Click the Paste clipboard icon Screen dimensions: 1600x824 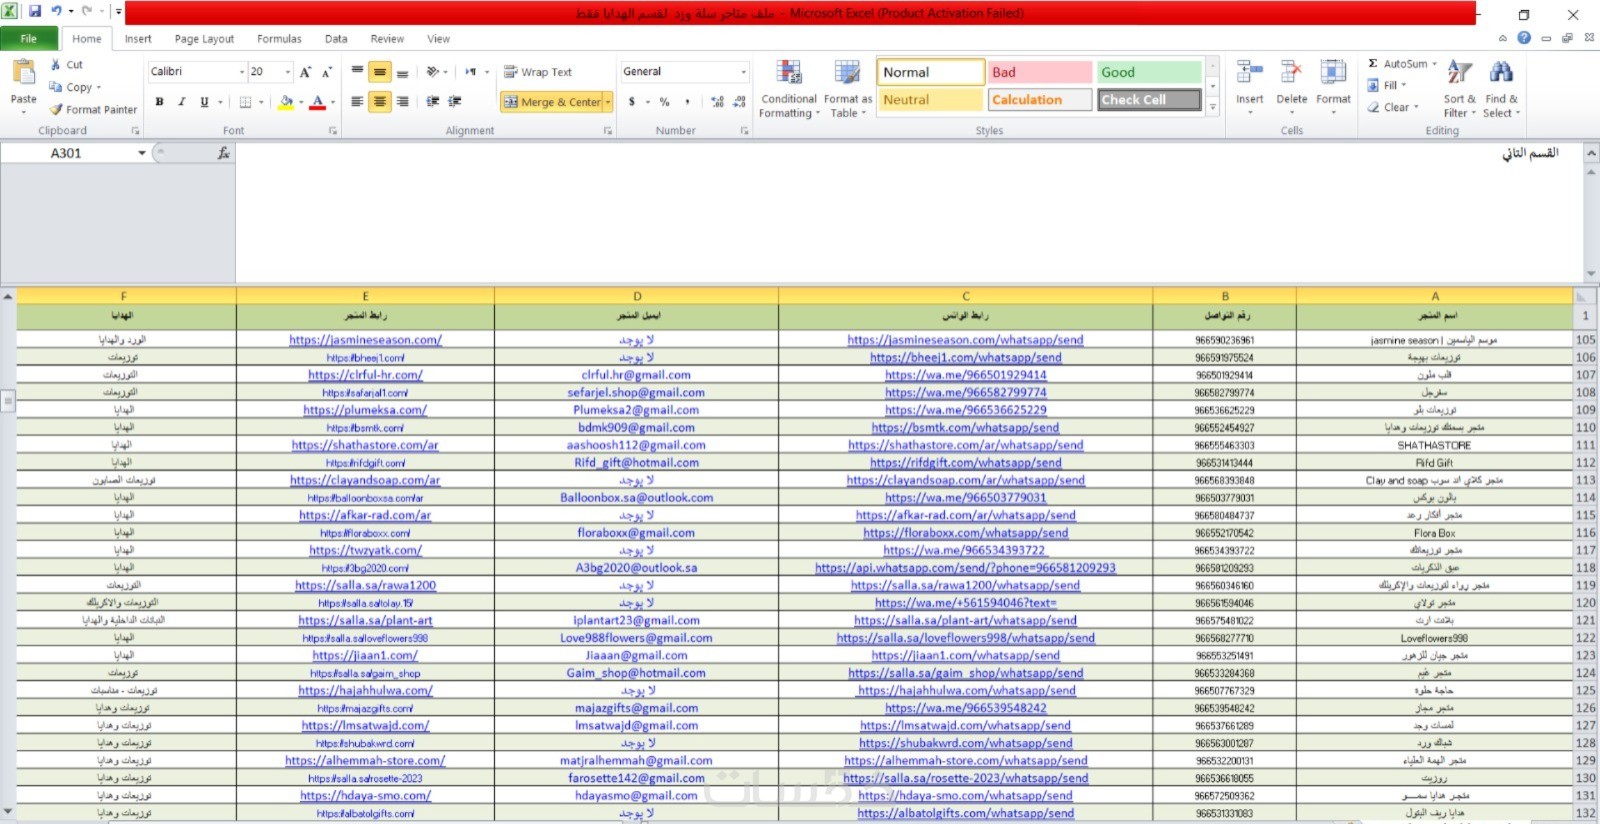[x=23, y=73]
